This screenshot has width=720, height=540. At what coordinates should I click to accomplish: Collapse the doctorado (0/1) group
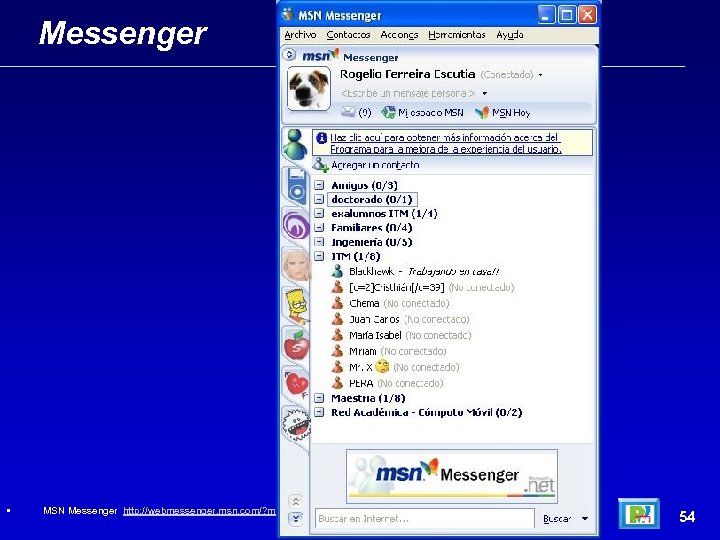pos(319,199)
